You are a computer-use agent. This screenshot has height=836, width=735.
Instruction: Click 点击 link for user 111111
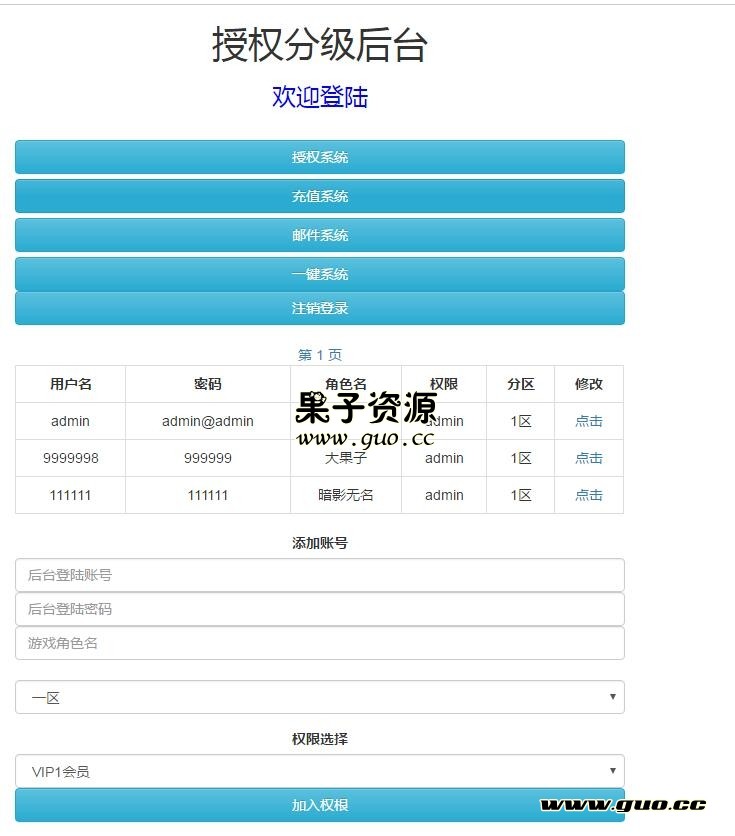click(588, 495)
